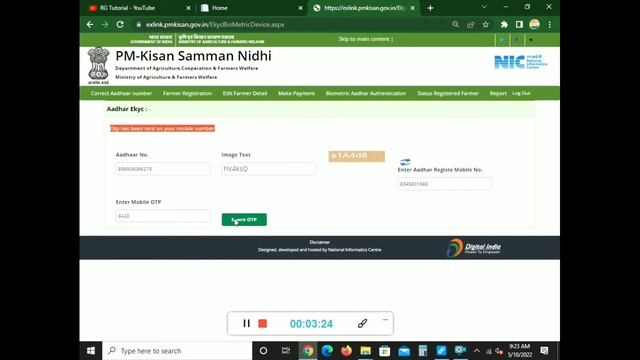This screenshot has height=360, width=640.
Task: Click the Digital India logo
Action: [473, 248]
